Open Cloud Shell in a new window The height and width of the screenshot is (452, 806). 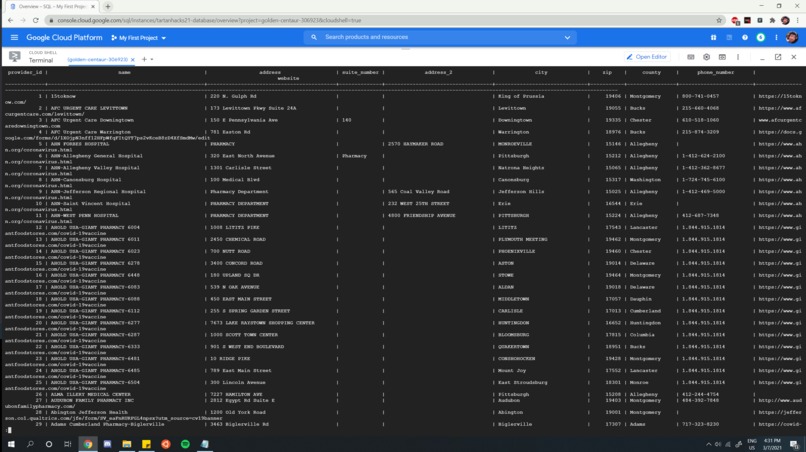tap(778, 57)
